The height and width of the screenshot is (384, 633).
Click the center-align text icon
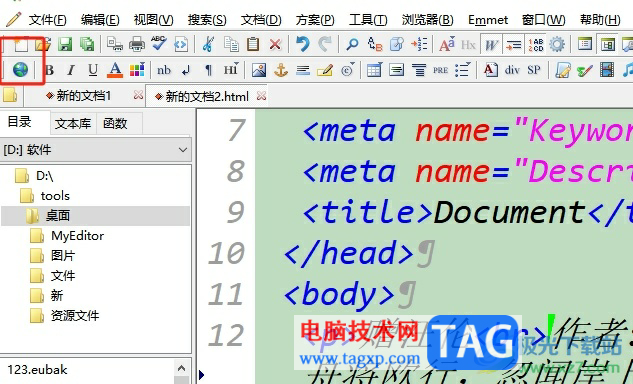point(419,70)
